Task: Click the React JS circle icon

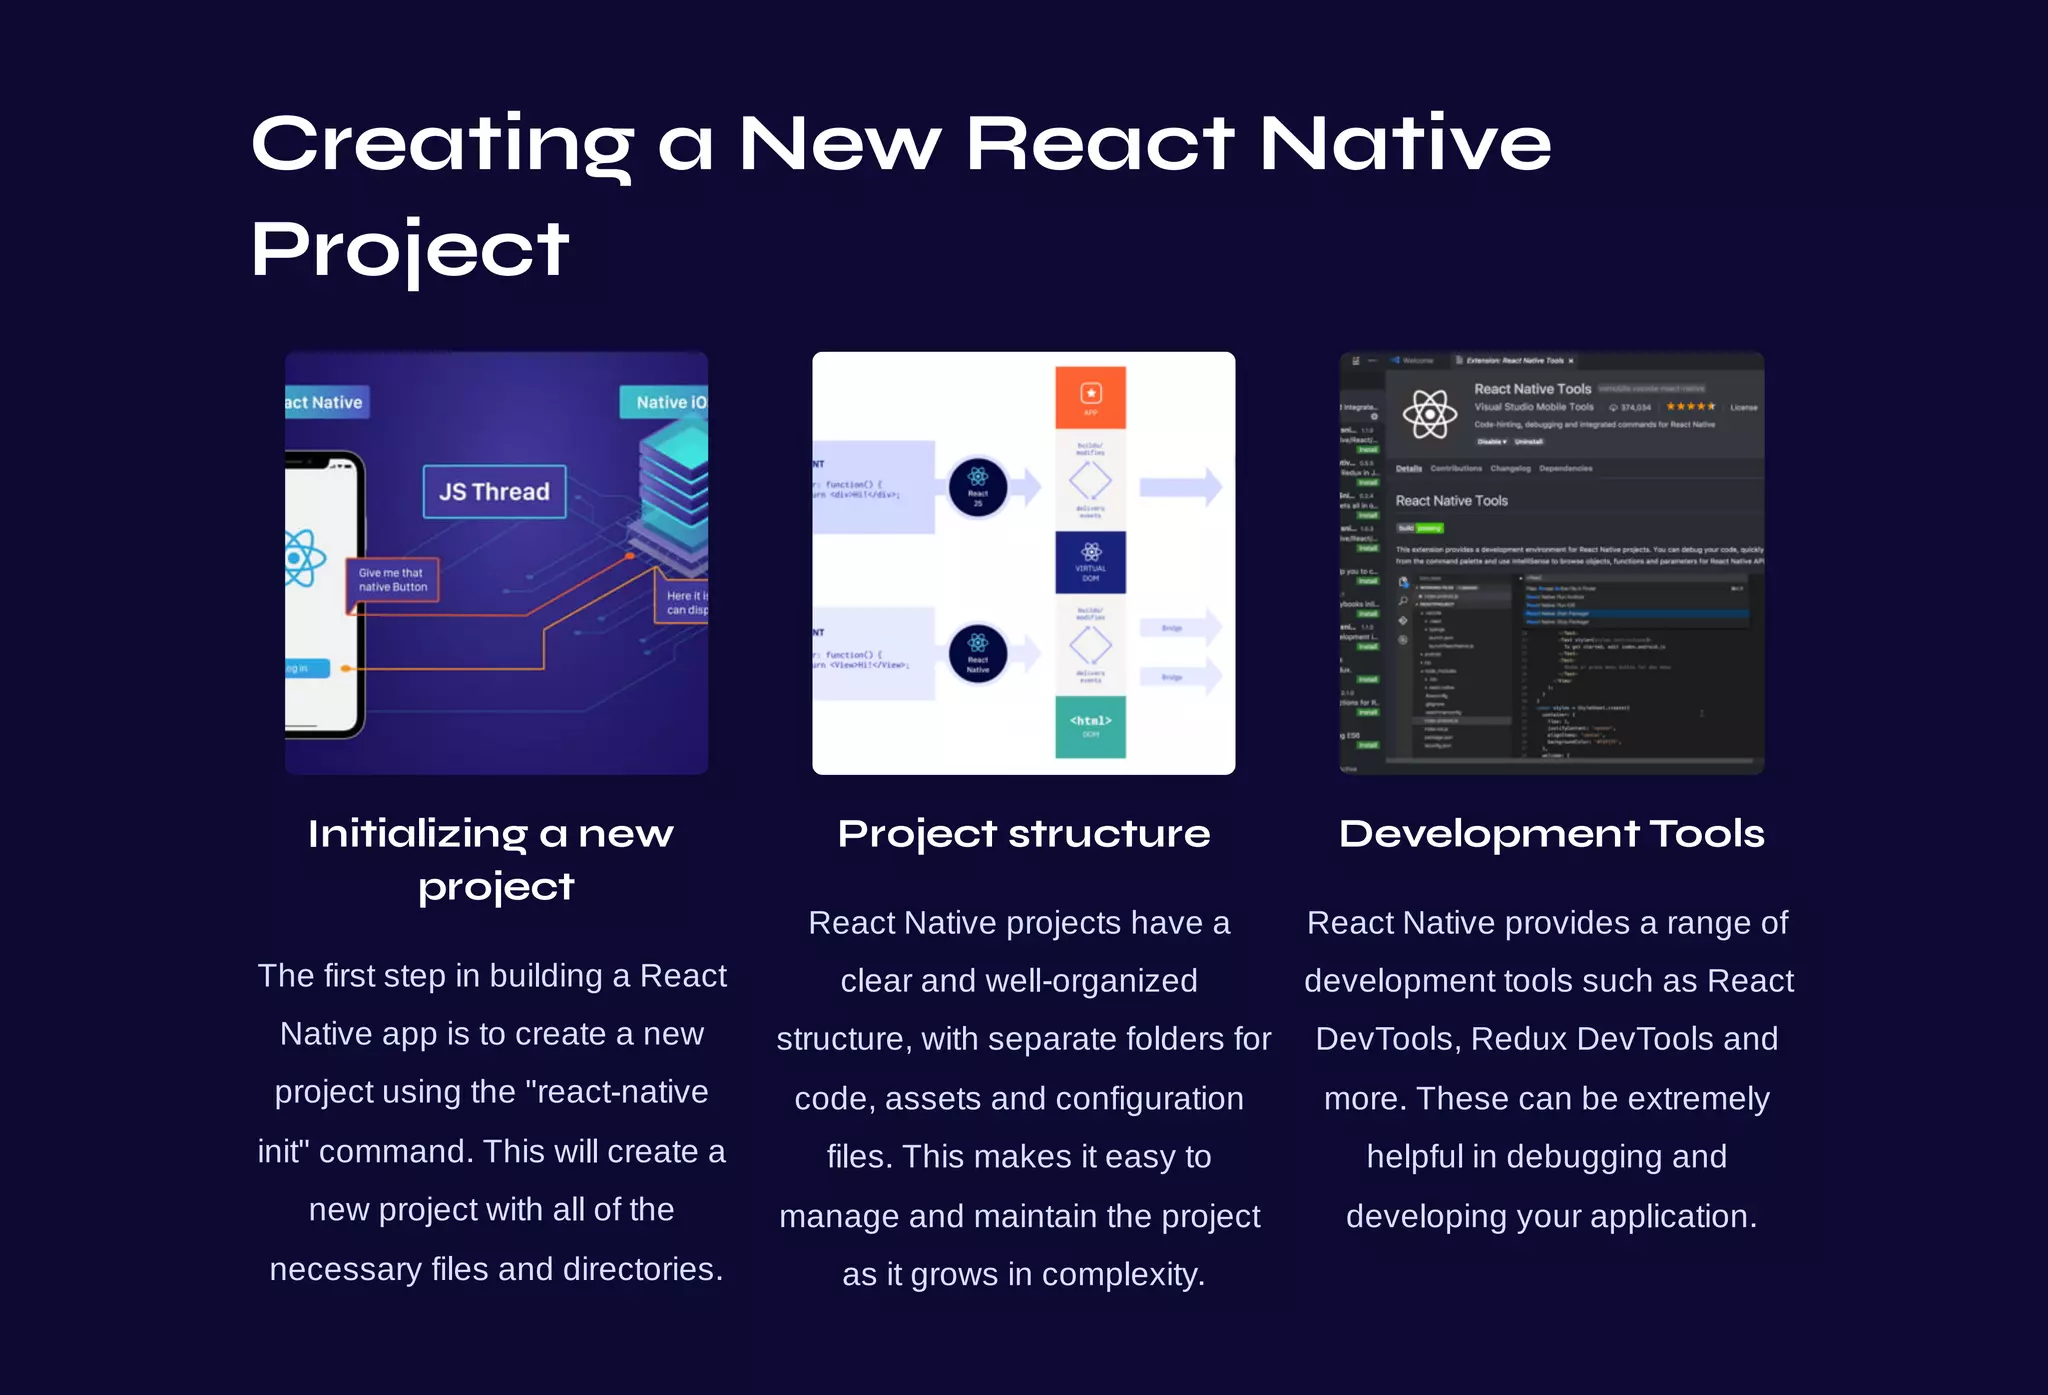Action: pyautogui.click(x=977, y=485)
